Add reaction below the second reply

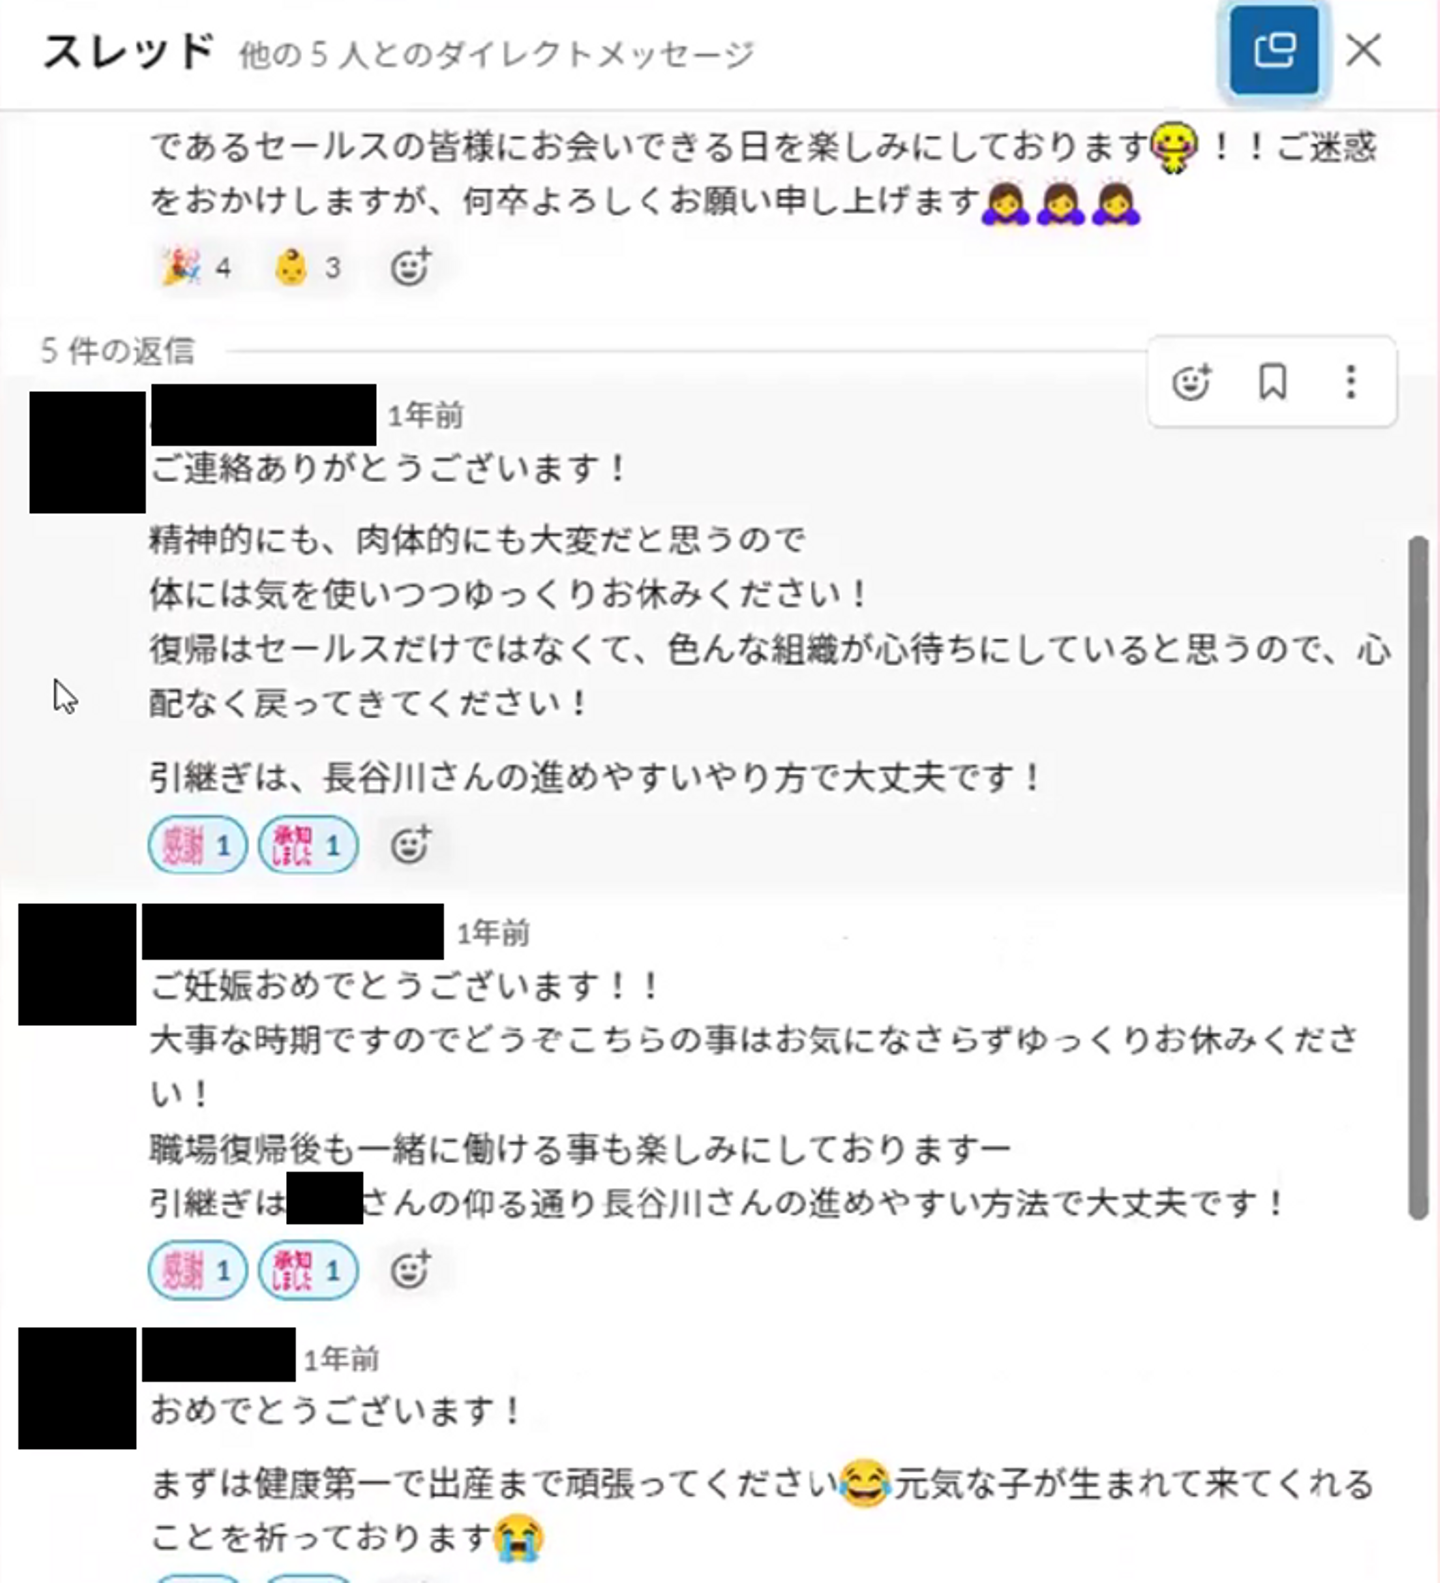pos(410,1270)
